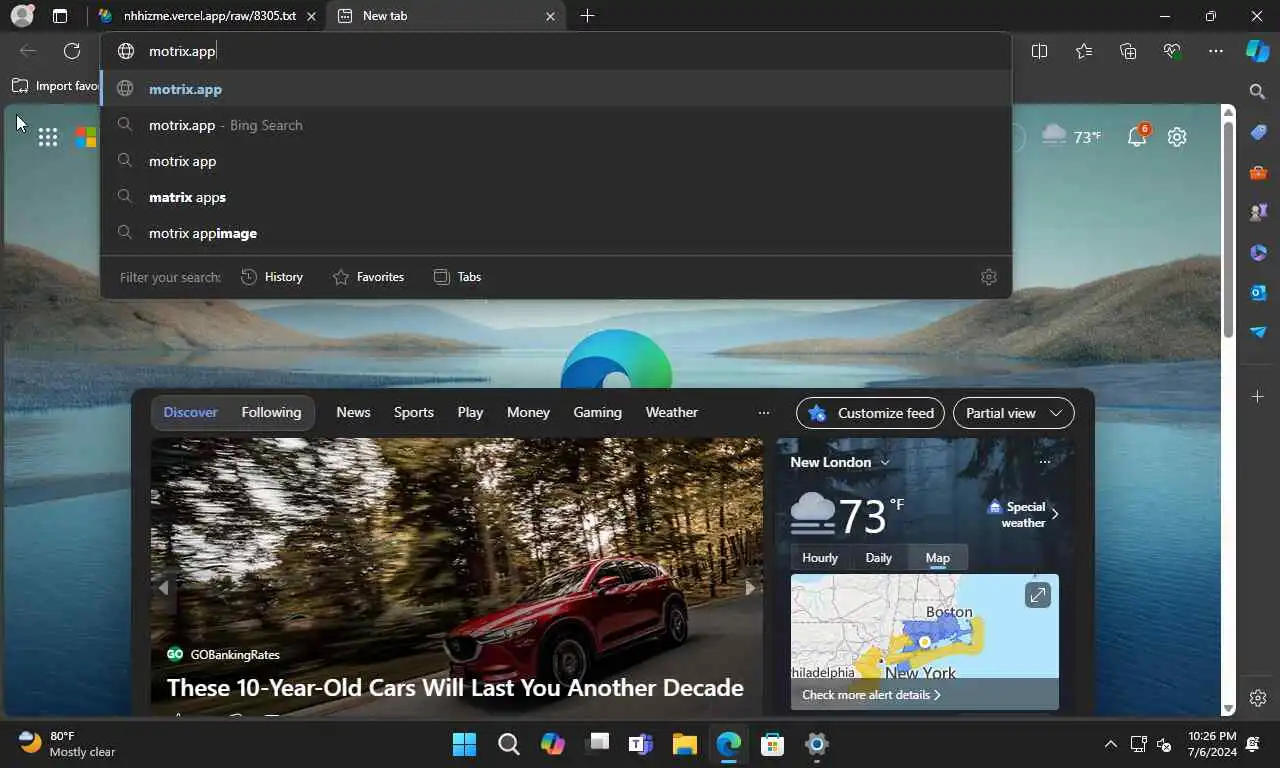Open a new tab with the plus icon
Screen dimensions: 1280x768
tap(587, 16)
